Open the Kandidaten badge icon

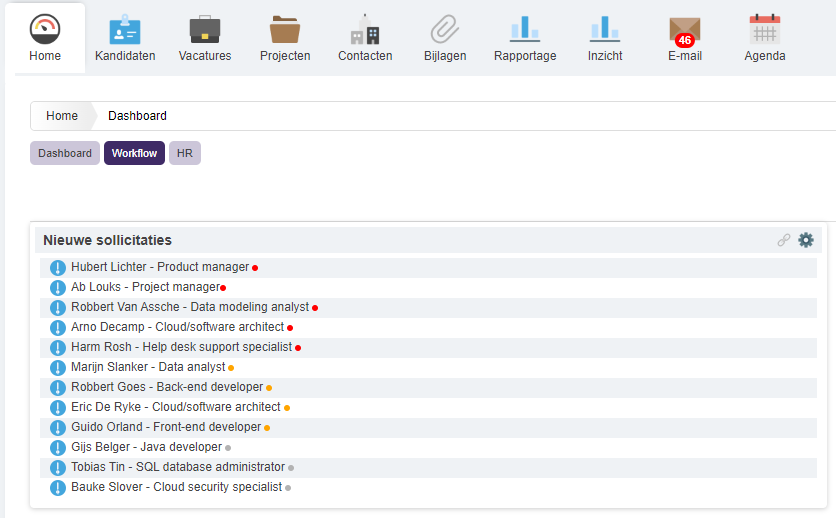pos(125,29)
